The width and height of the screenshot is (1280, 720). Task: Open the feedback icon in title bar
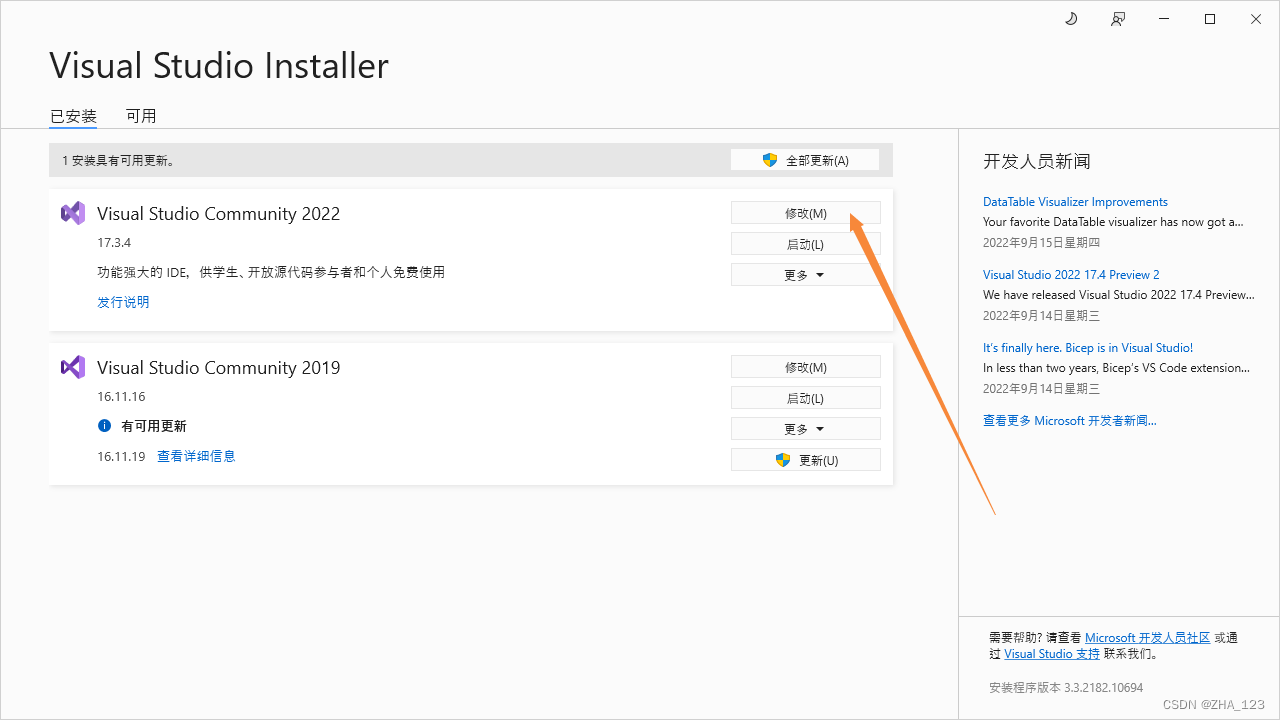click(x=1118, y=19)
